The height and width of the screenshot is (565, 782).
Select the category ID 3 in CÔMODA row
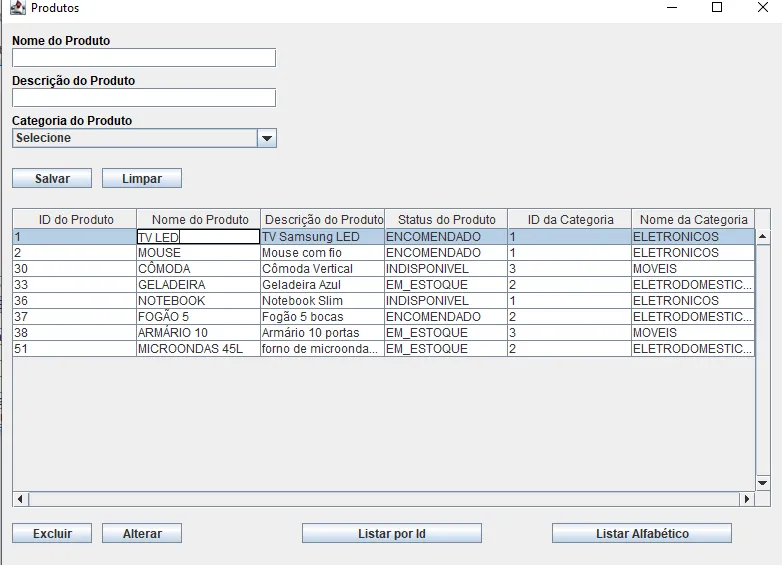point(570,269)
